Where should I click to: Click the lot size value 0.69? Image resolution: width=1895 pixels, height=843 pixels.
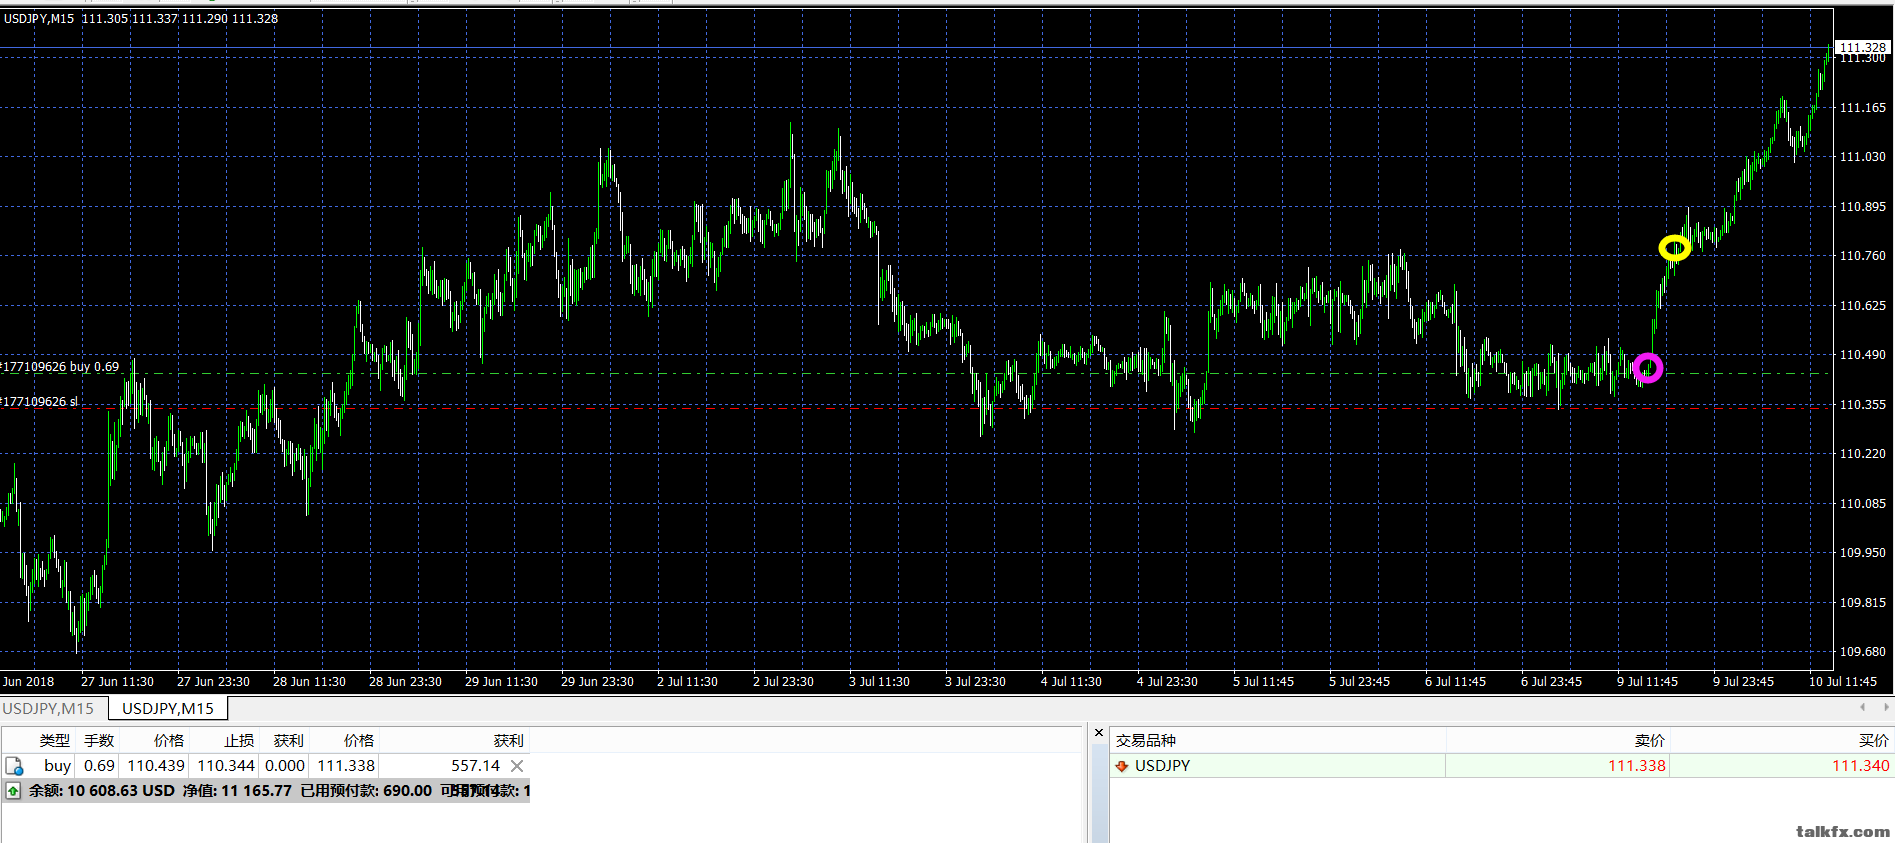[99, 766]
